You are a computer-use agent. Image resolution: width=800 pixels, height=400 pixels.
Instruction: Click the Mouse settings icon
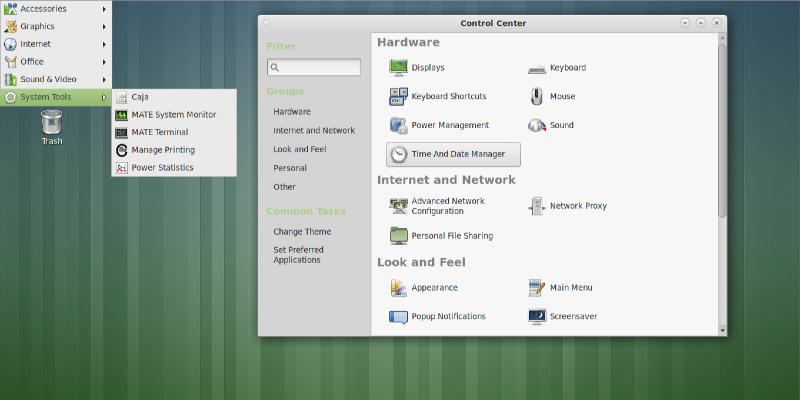click(537, 97)
